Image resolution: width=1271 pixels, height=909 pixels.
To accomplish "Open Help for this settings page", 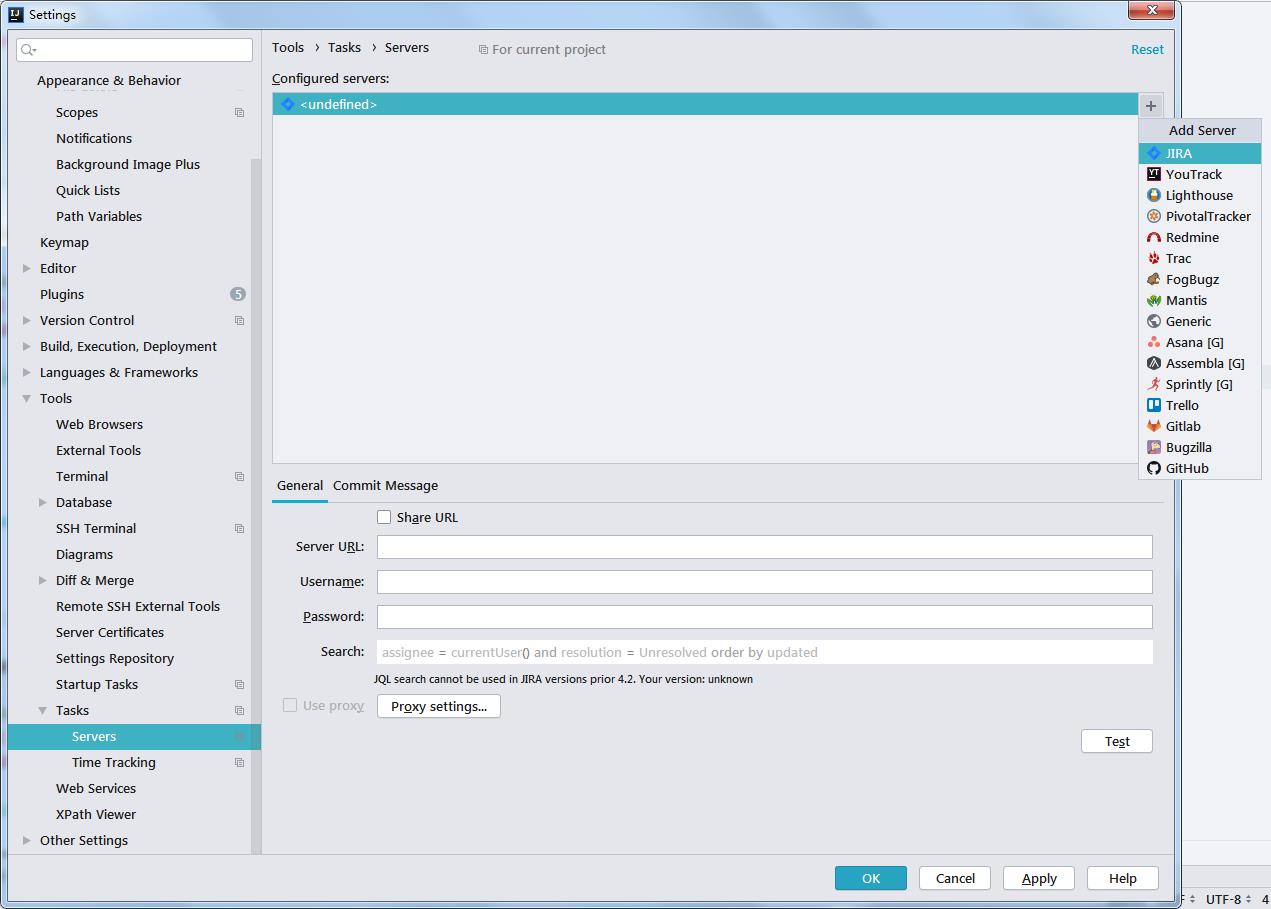I will click(1123, 878).
